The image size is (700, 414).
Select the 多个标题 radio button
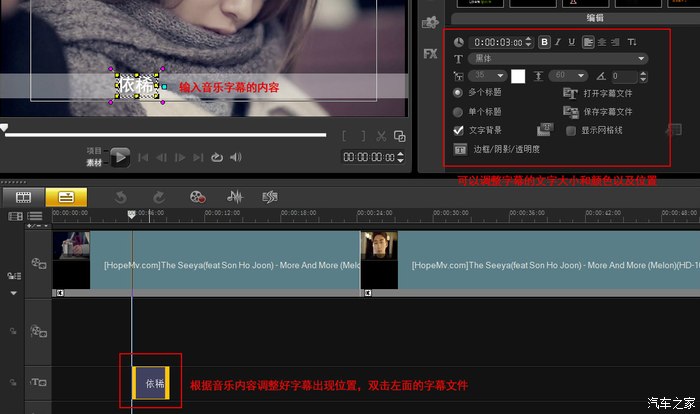[x=459, y=93]
